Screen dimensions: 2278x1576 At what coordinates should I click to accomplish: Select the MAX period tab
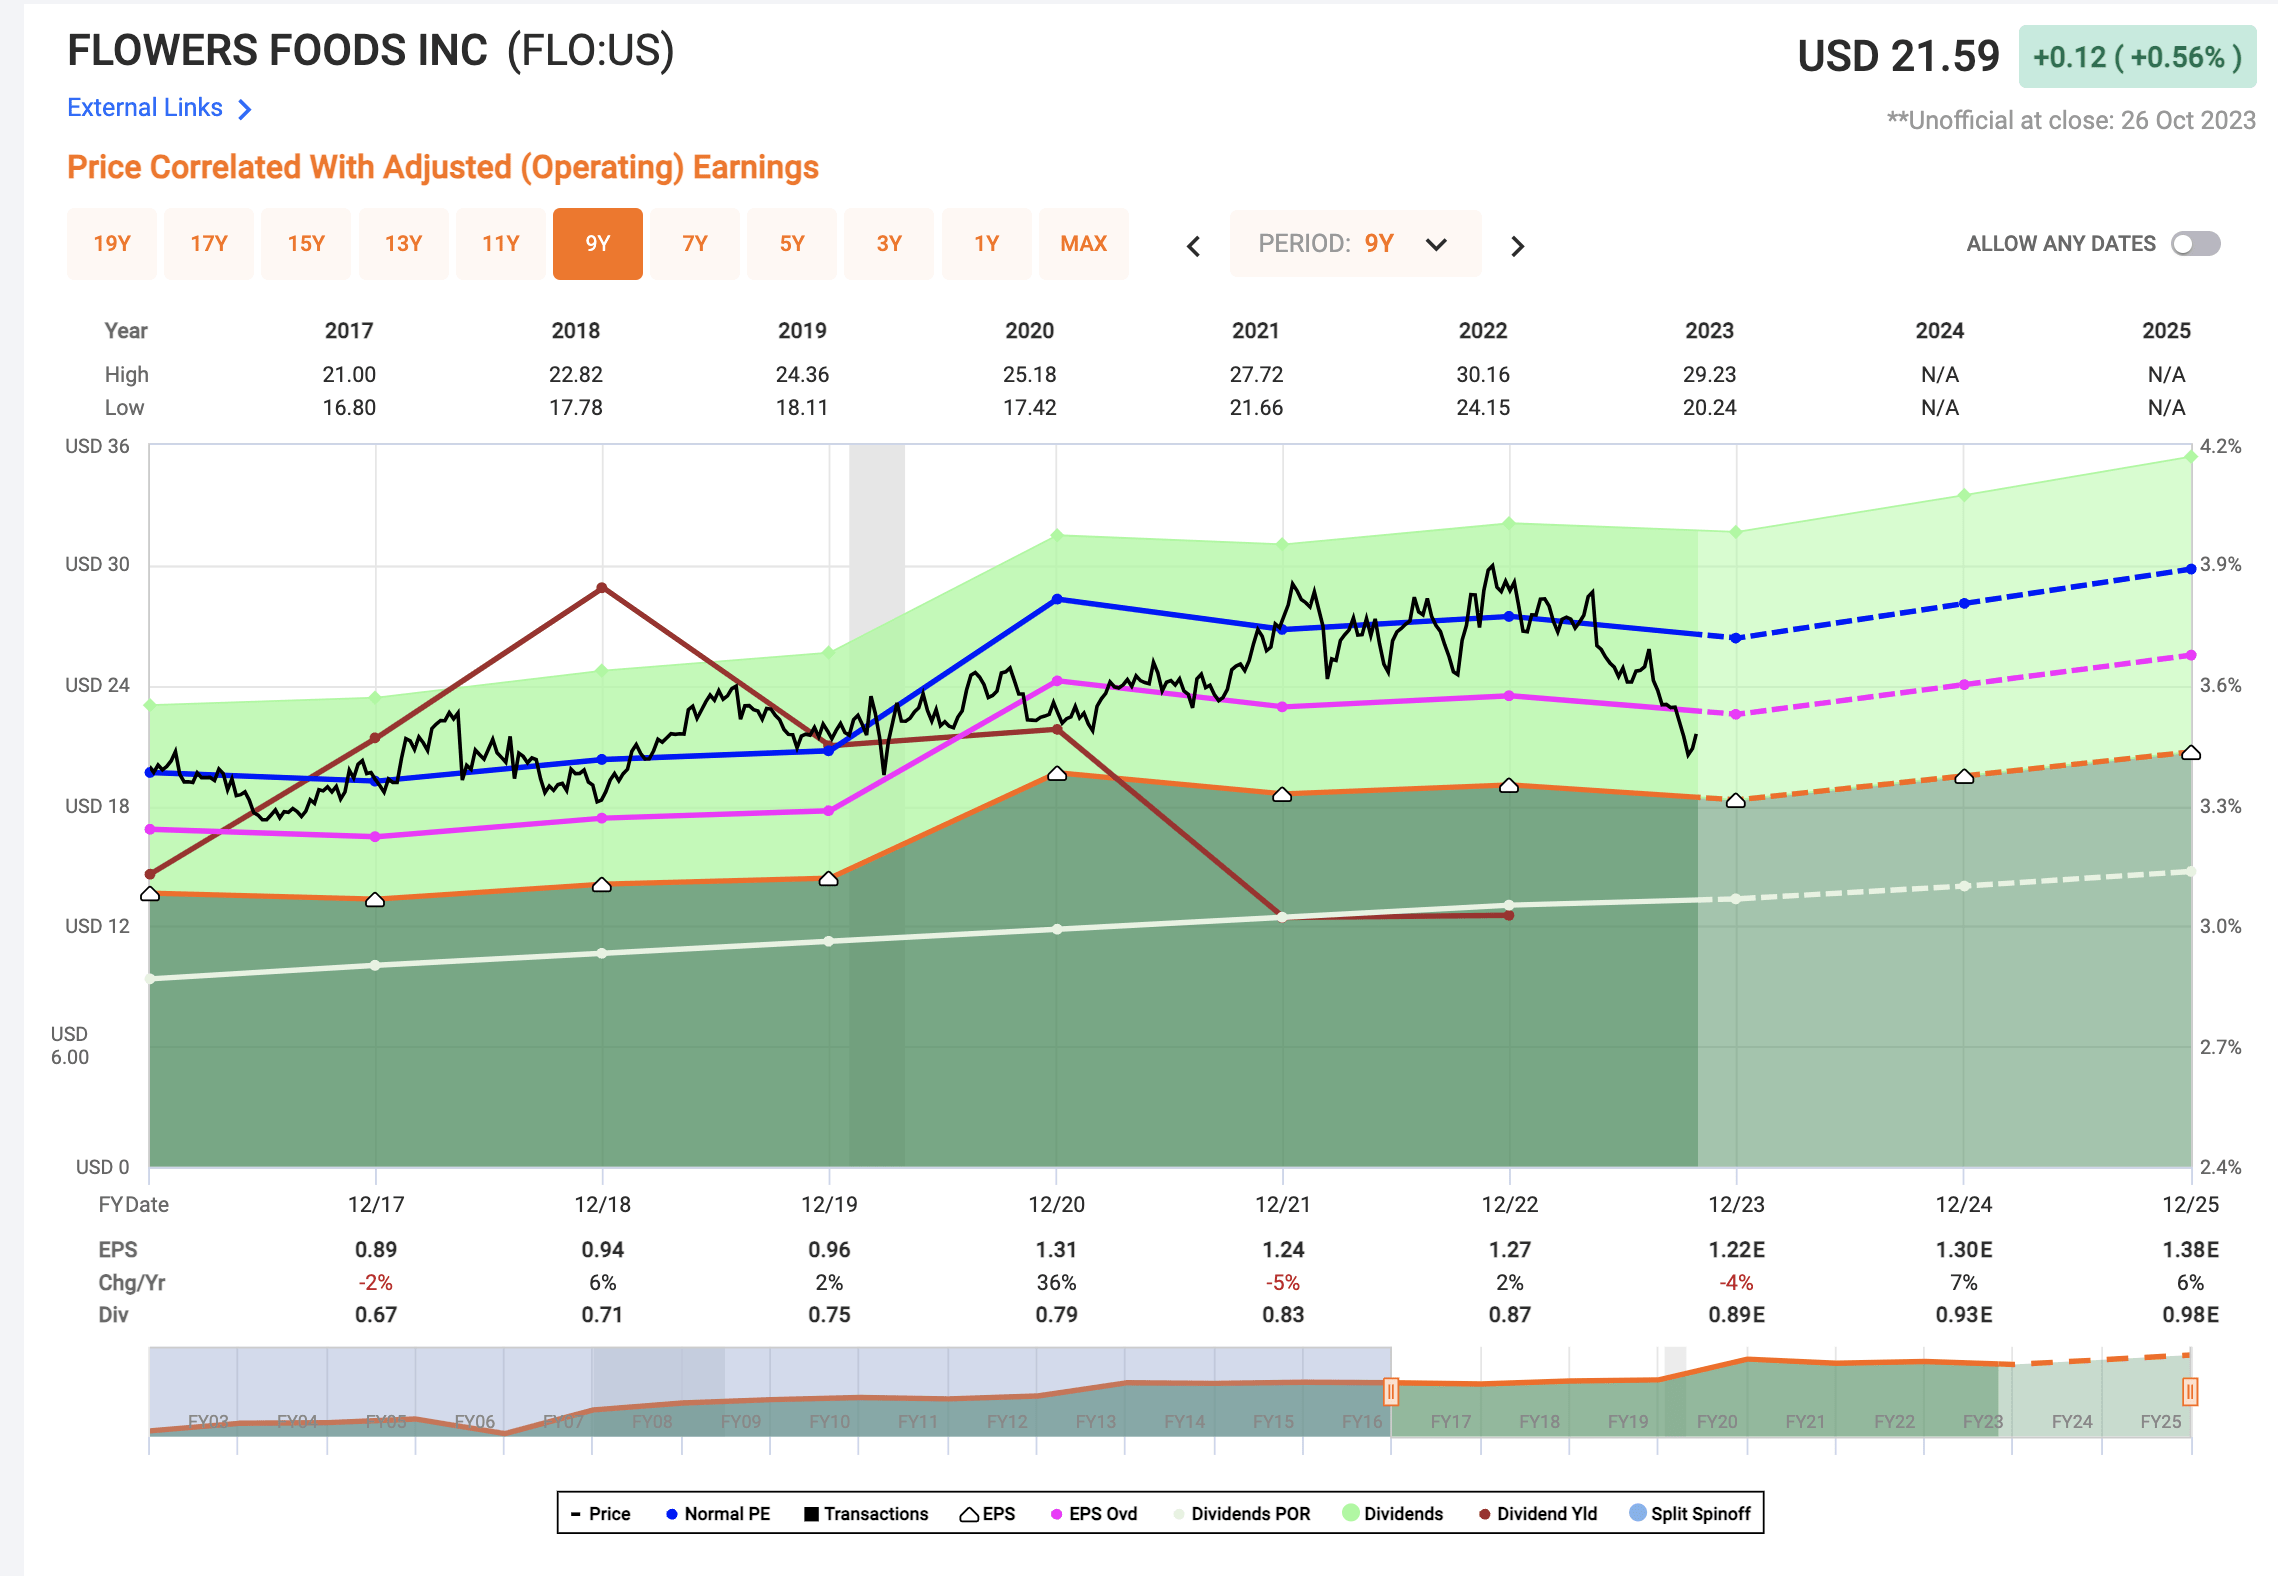pos(1084,244)
